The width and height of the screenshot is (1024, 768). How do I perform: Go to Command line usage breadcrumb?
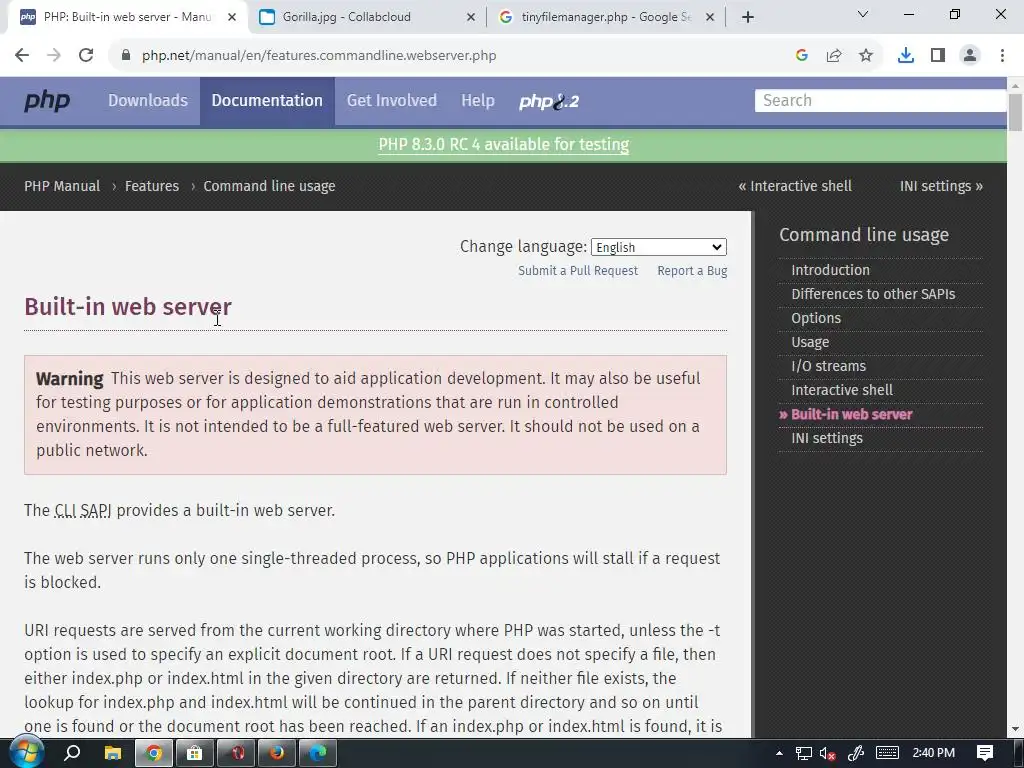click(269, 186)
